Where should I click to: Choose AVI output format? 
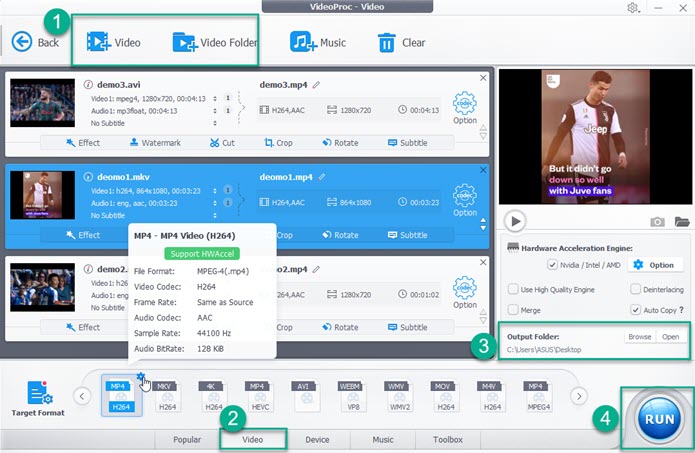(306, 396)
